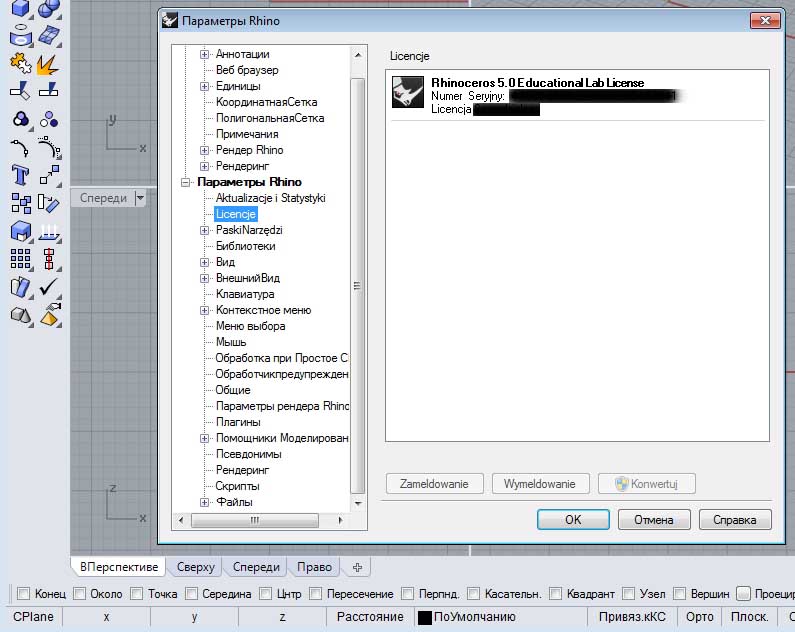Expand the Рендер Rhino tree node
Viewport: 795px width, 632px height.
[x=204, y=150]
